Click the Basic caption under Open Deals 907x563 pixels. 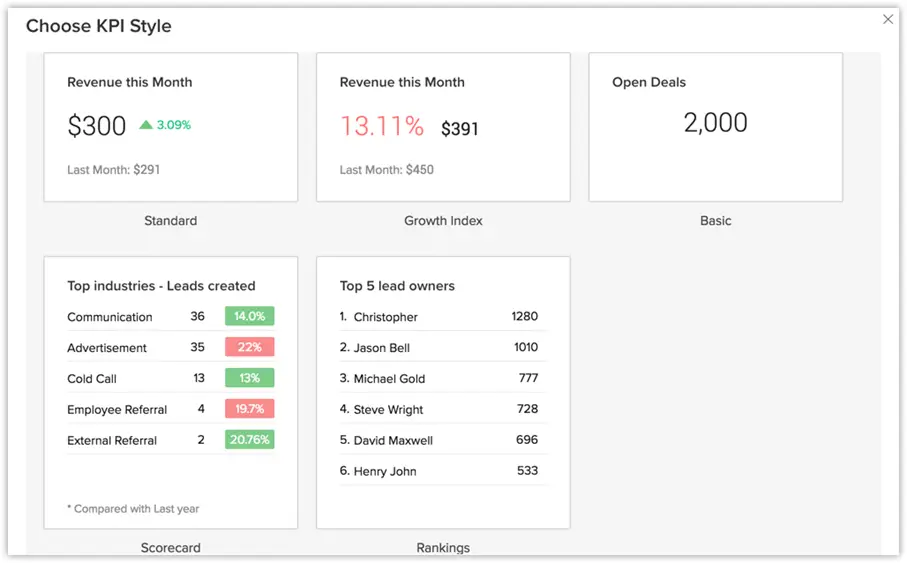coord(715,221)
